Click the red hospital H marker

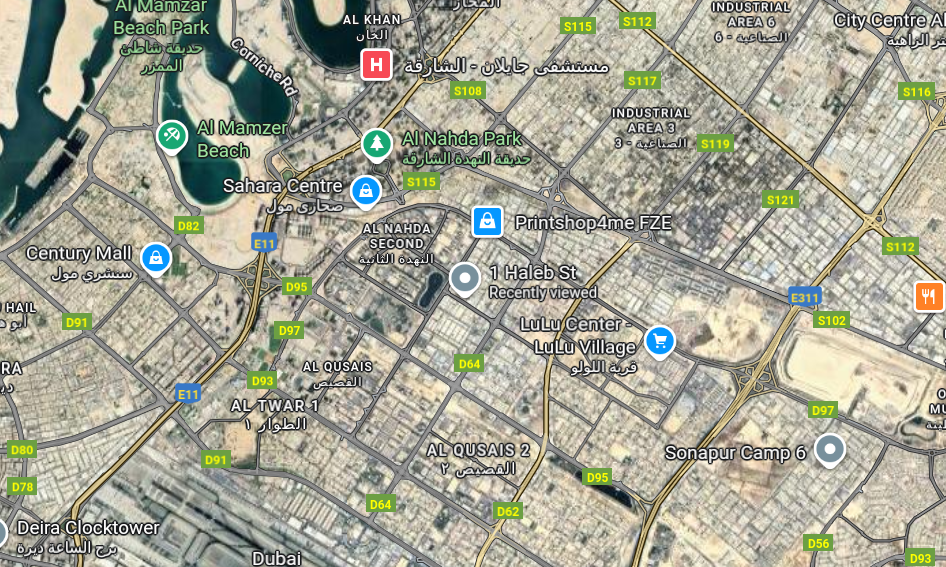(376, 65)
